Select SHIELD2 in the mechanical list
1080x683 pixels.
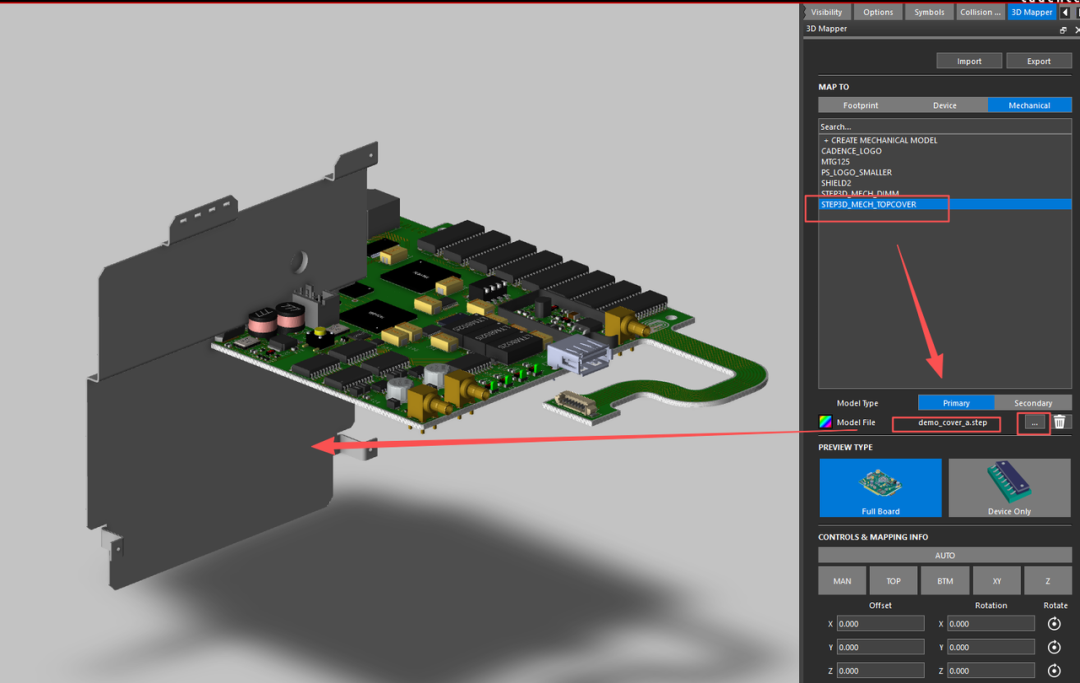coord(836,183)
